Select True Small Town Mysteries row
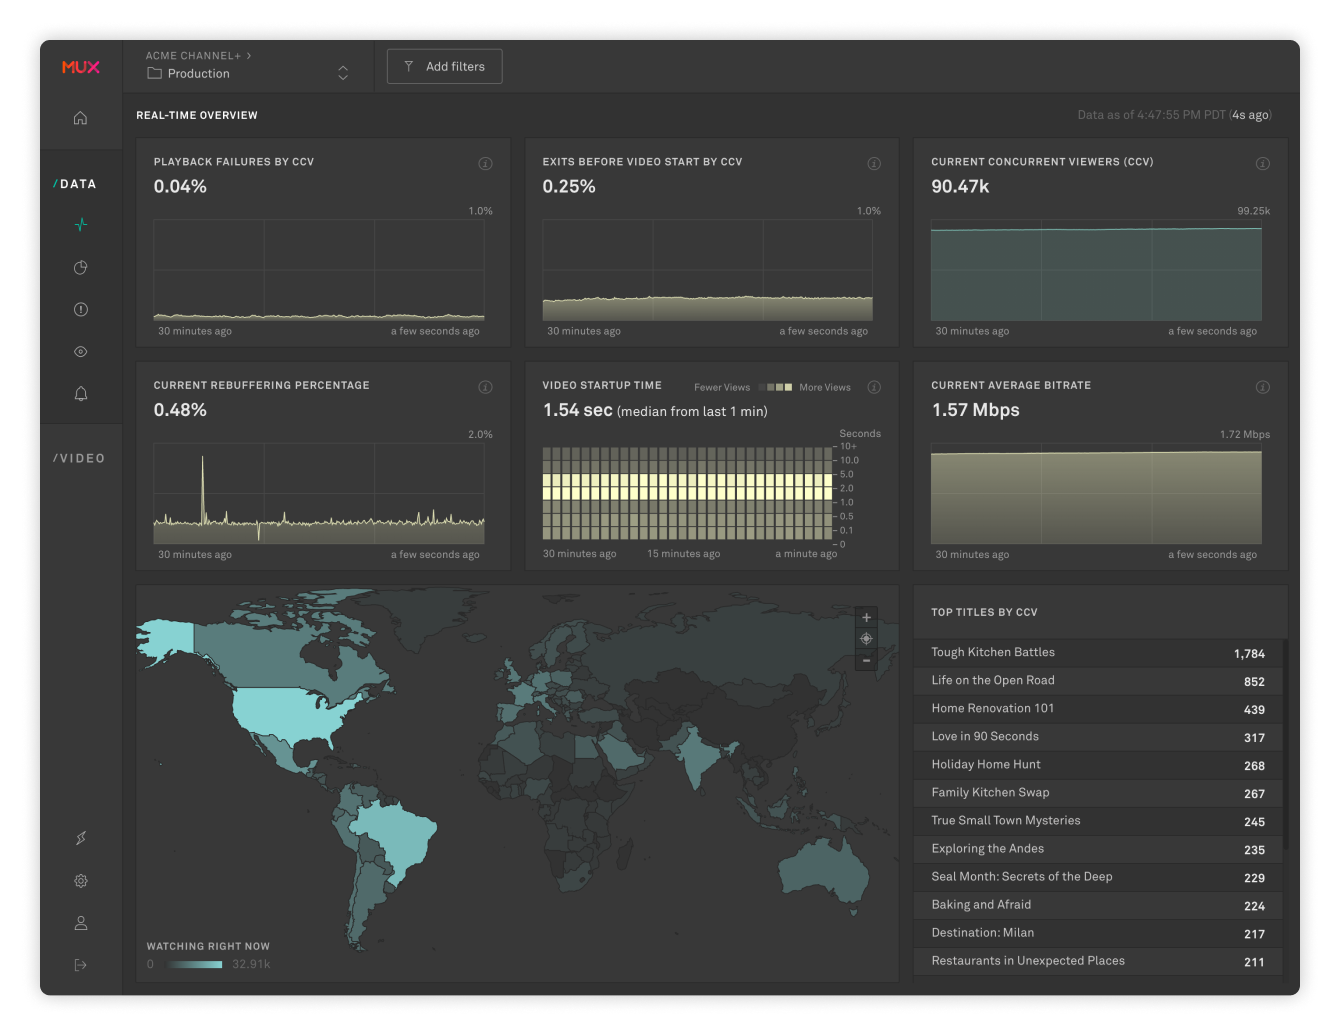1340x1035 pixels. [x=1098, y=821]
